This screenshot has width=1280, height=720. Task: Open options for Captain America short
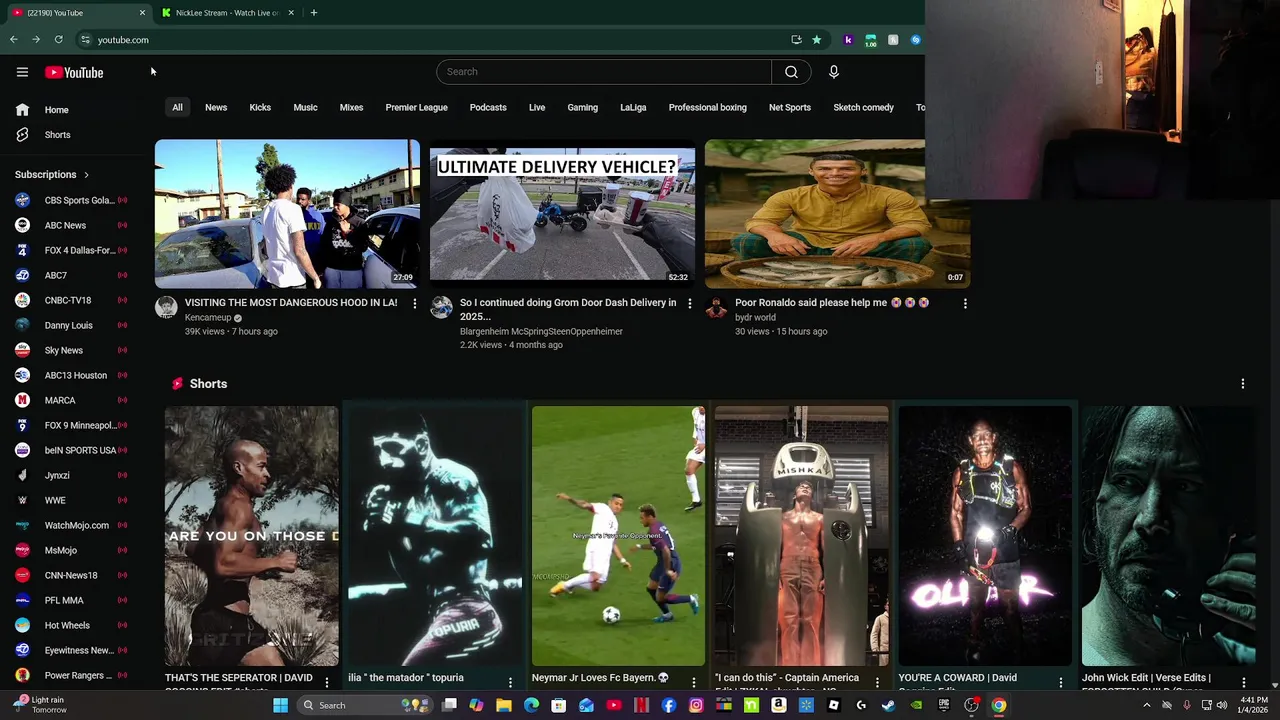click(x=877, y=682)
